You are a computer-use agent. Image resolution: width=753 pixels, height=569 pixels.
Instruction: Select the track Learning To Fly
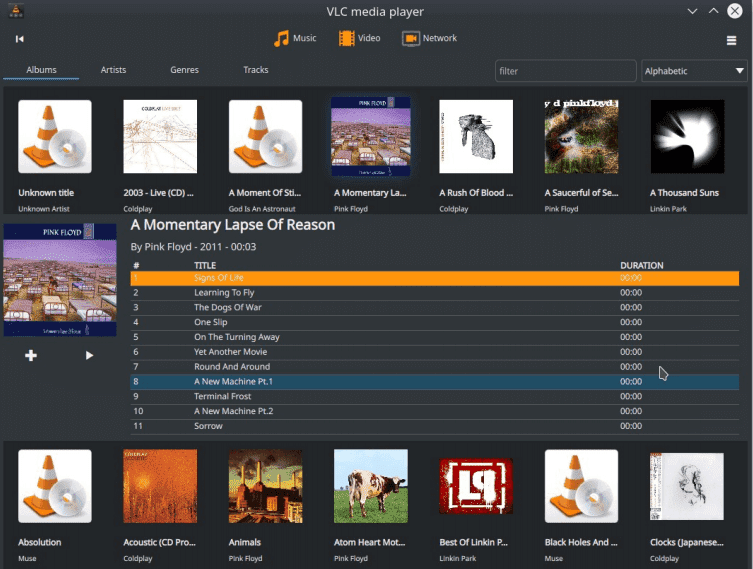coord(435,293)
